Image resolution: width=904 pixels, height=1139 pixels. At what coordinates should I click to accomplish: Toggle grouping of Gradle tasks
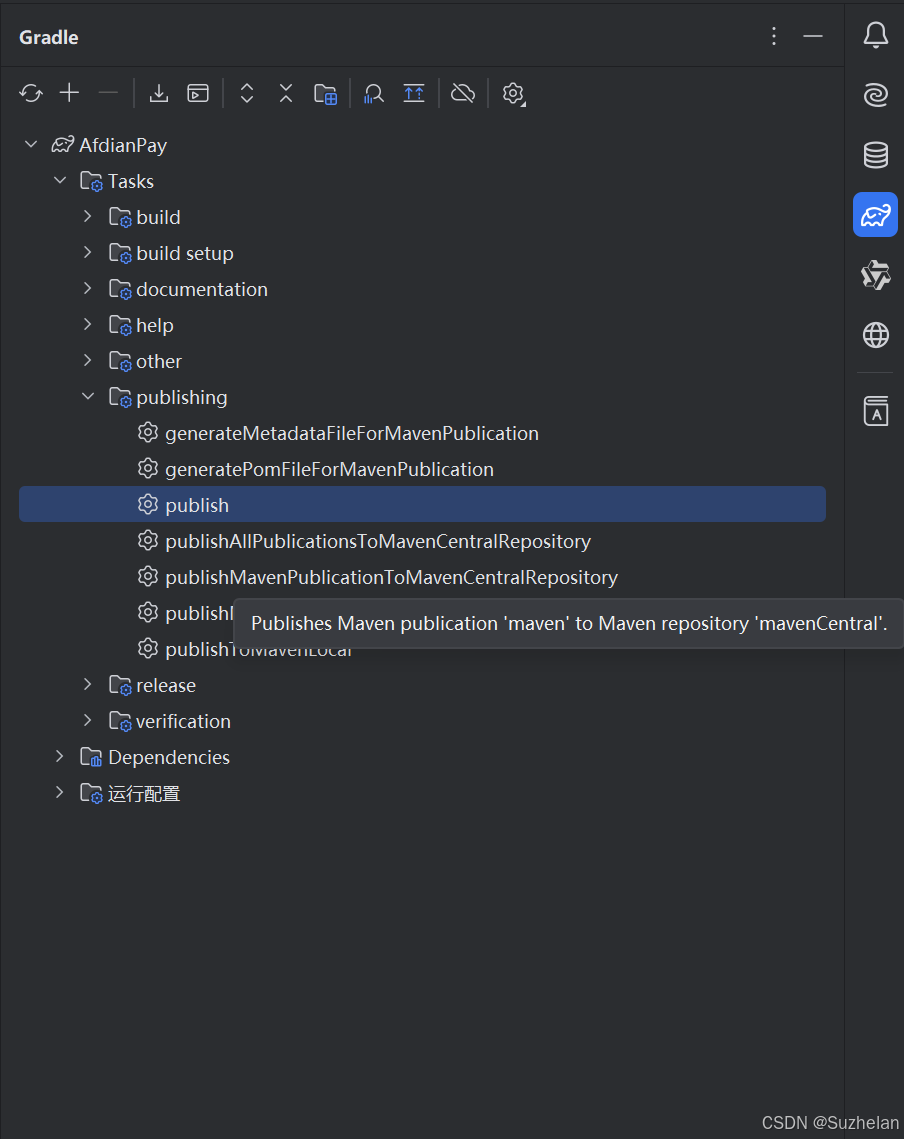pyautogui.click(x=325, y=93)
